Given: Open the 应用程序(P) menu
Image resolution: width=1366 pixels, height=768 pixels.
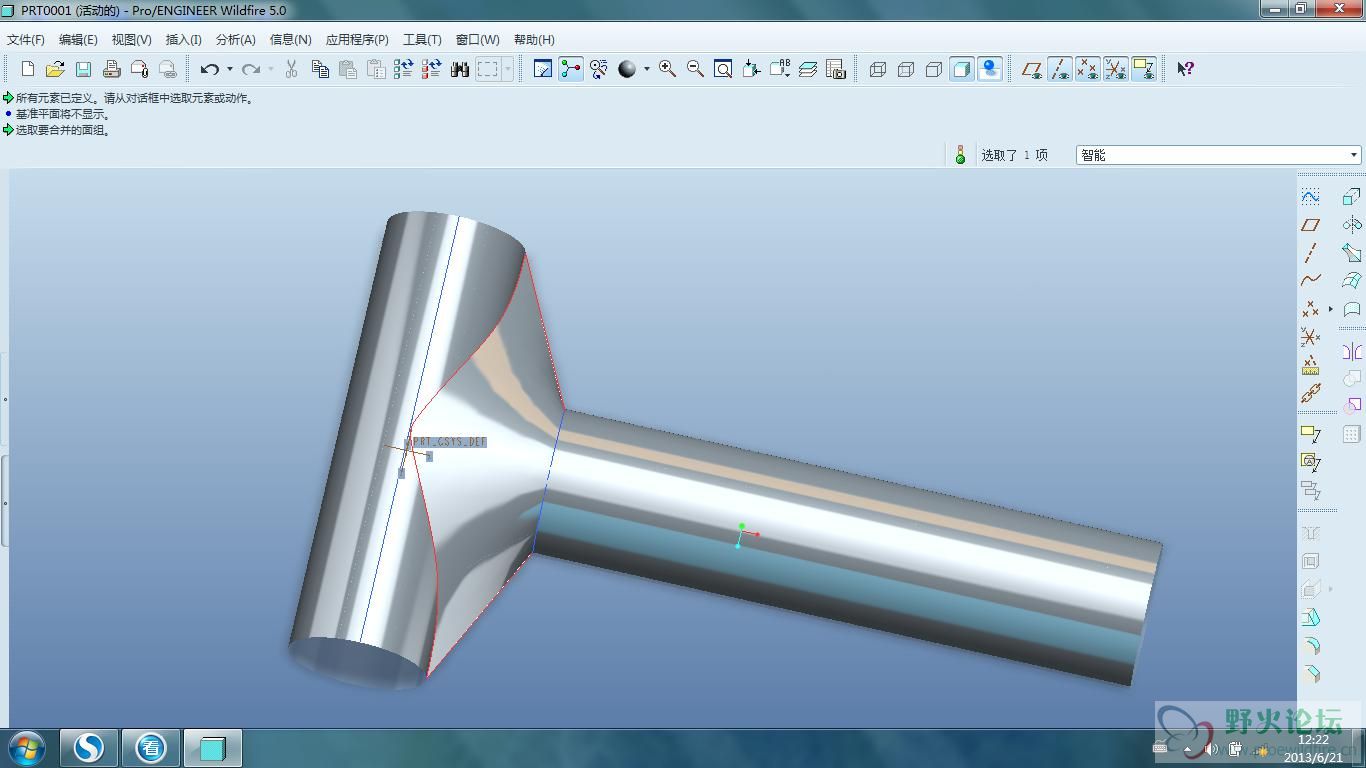Looking at the screenshot, I should click(x=357, y=40).
